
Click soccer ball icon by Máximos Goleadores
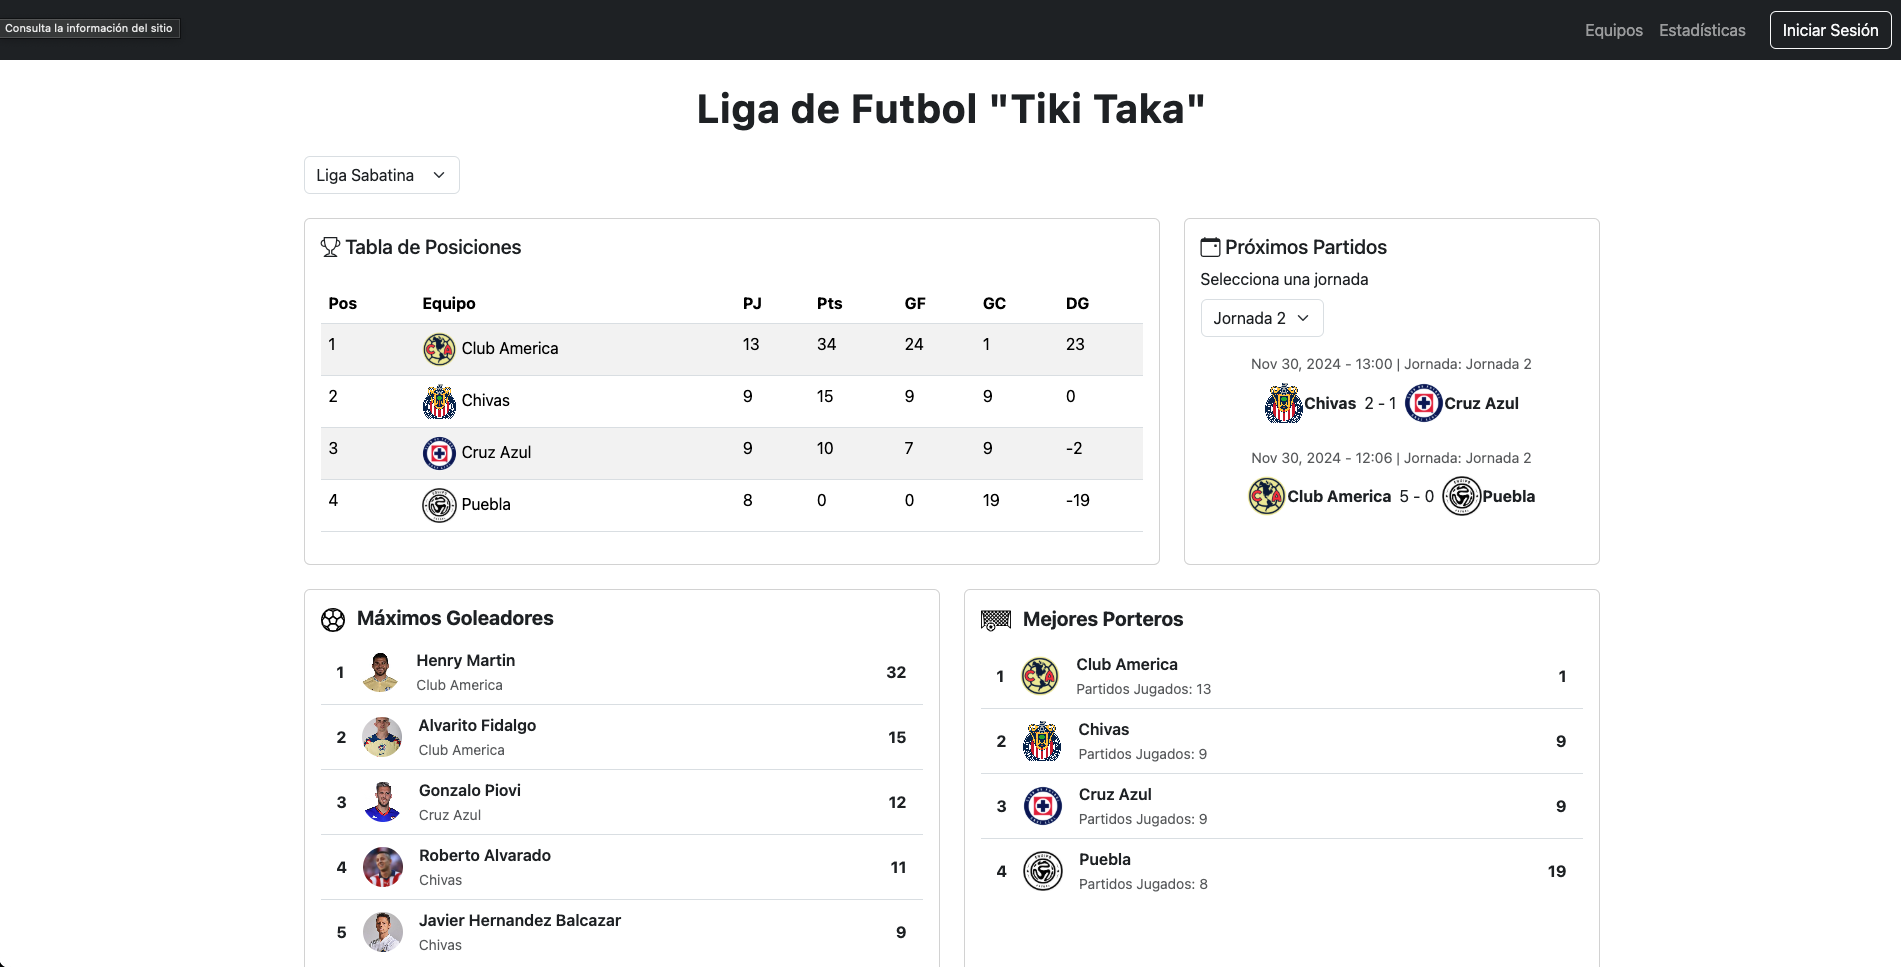[x=333, y=620]
